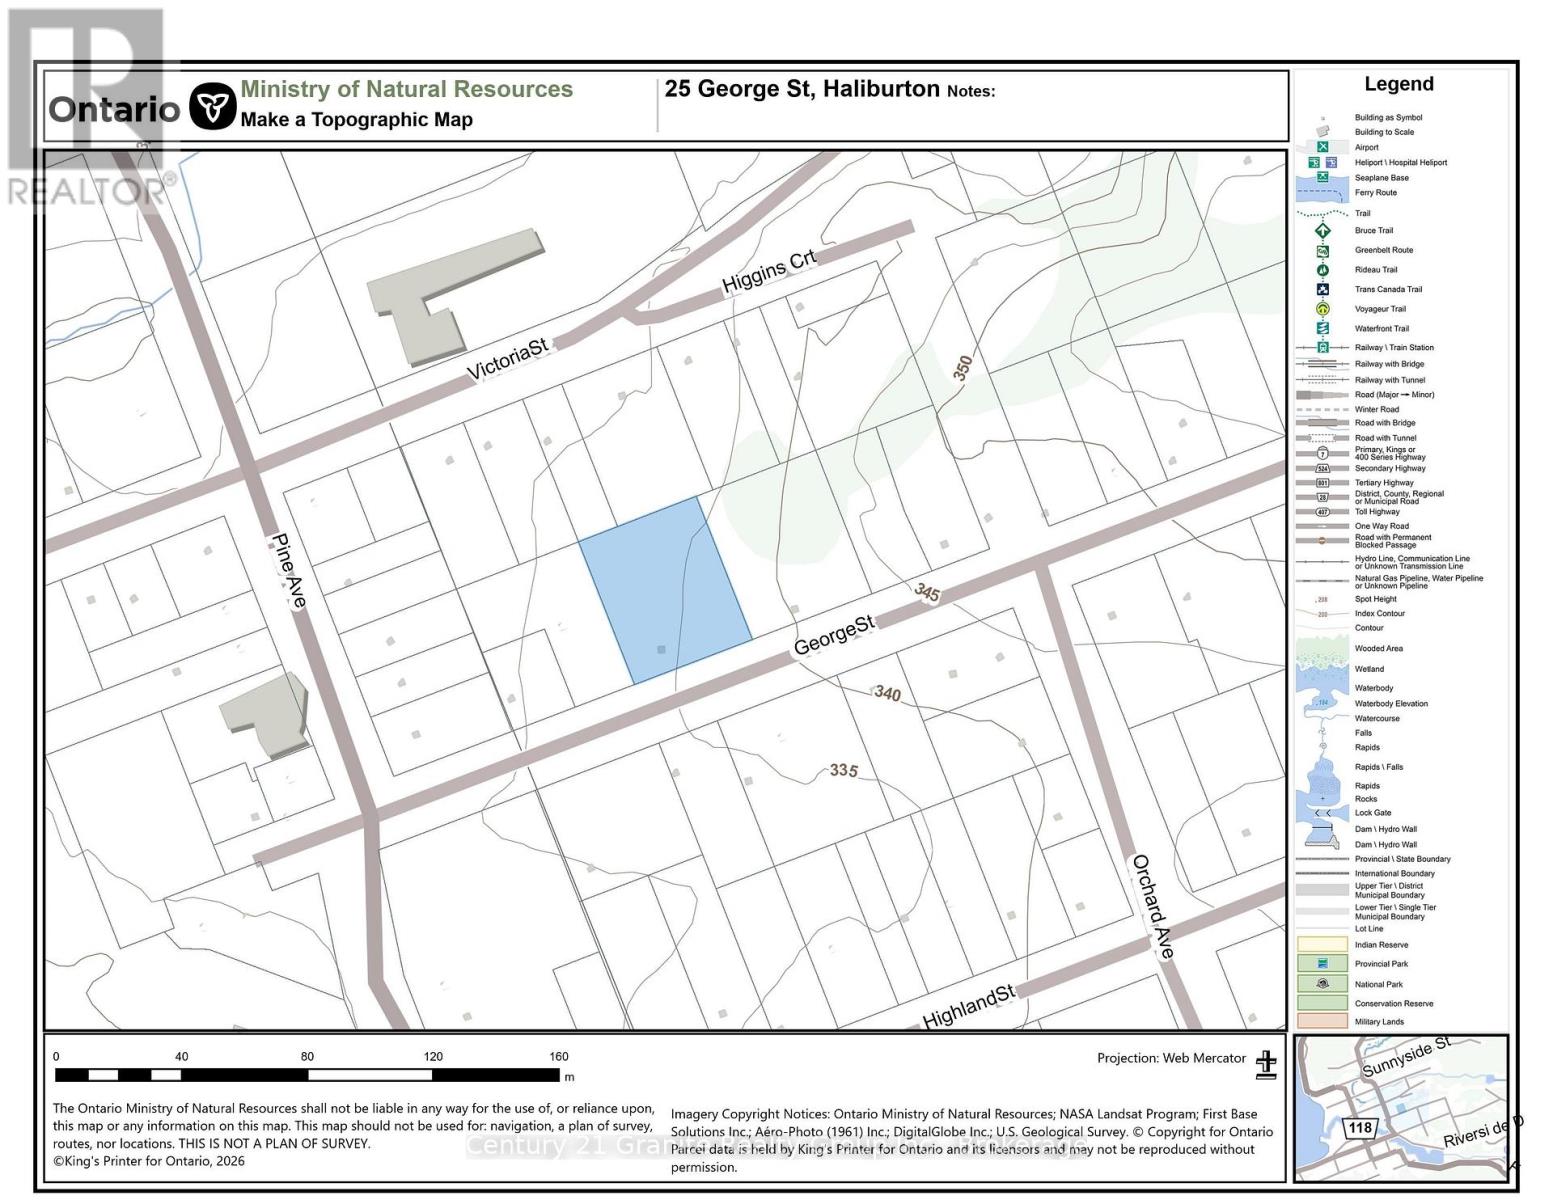Click the Rideau Trail legend icon
Image resolution: width=1553 pixels, height=1200 pixels.
tap(1322, 269)
